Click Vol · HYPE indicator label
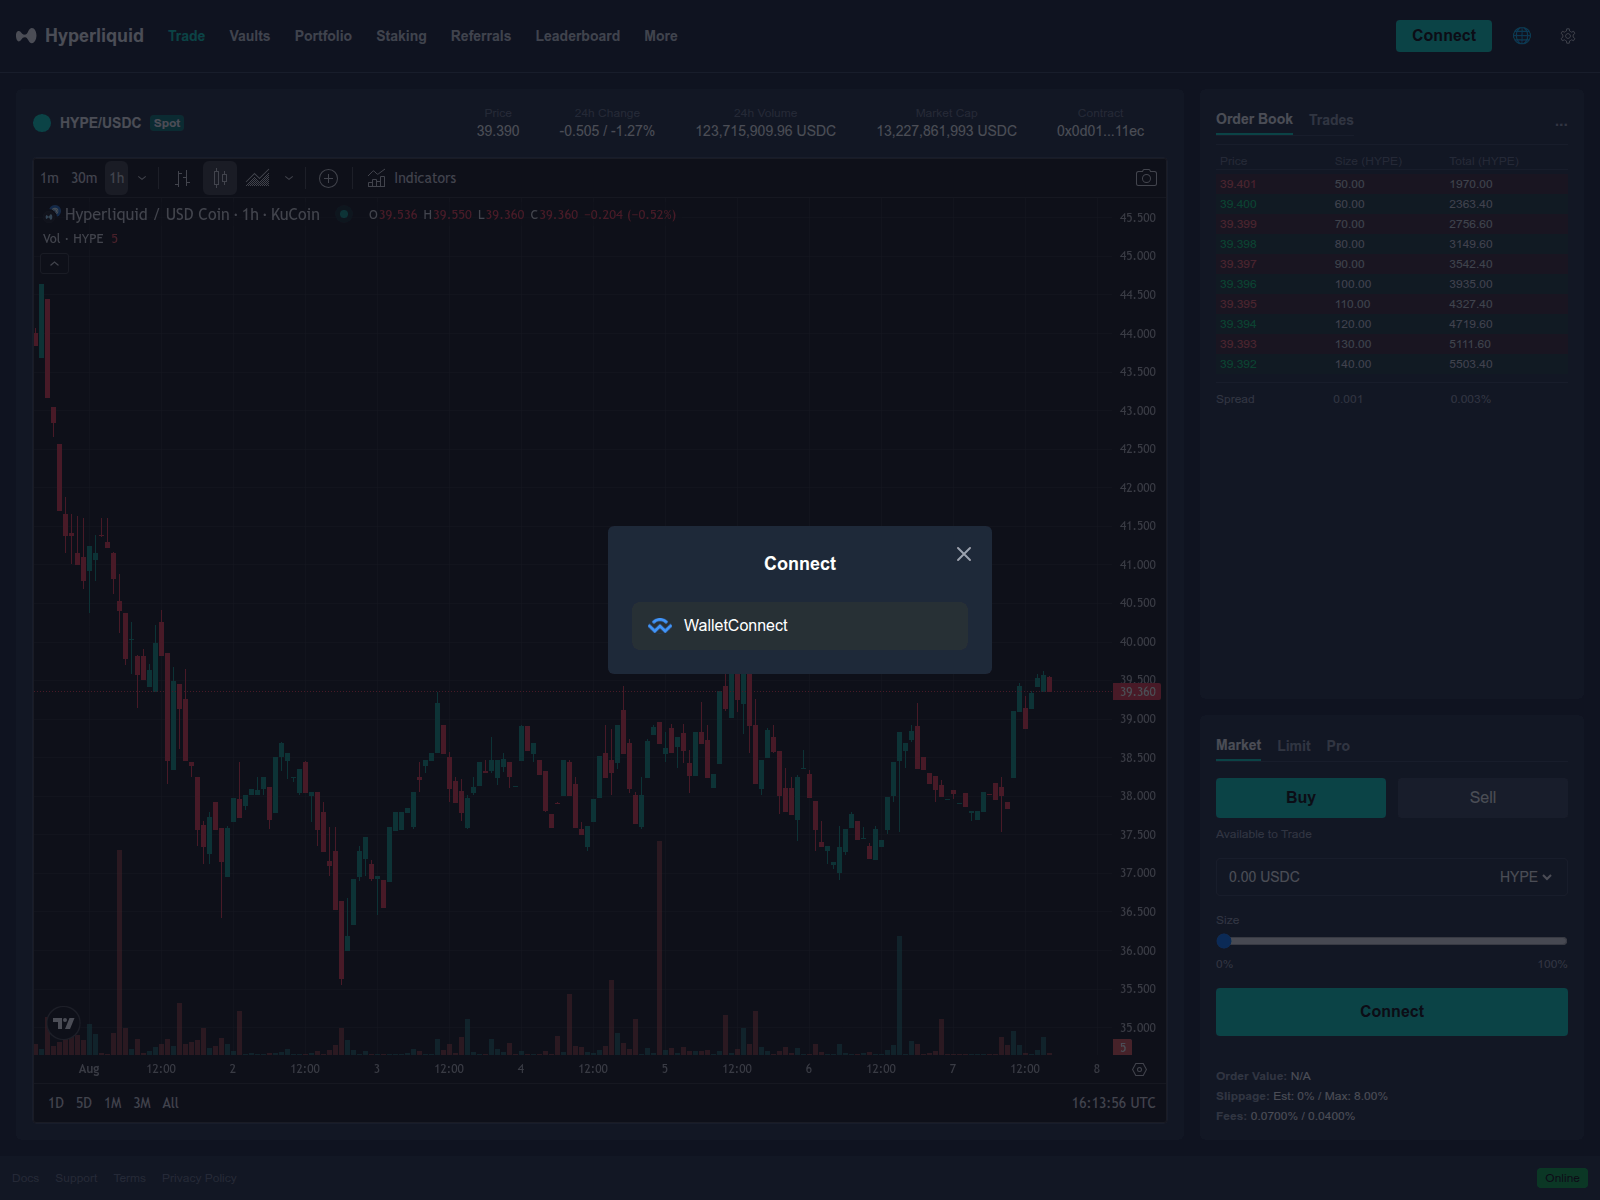 coord(73,239)
